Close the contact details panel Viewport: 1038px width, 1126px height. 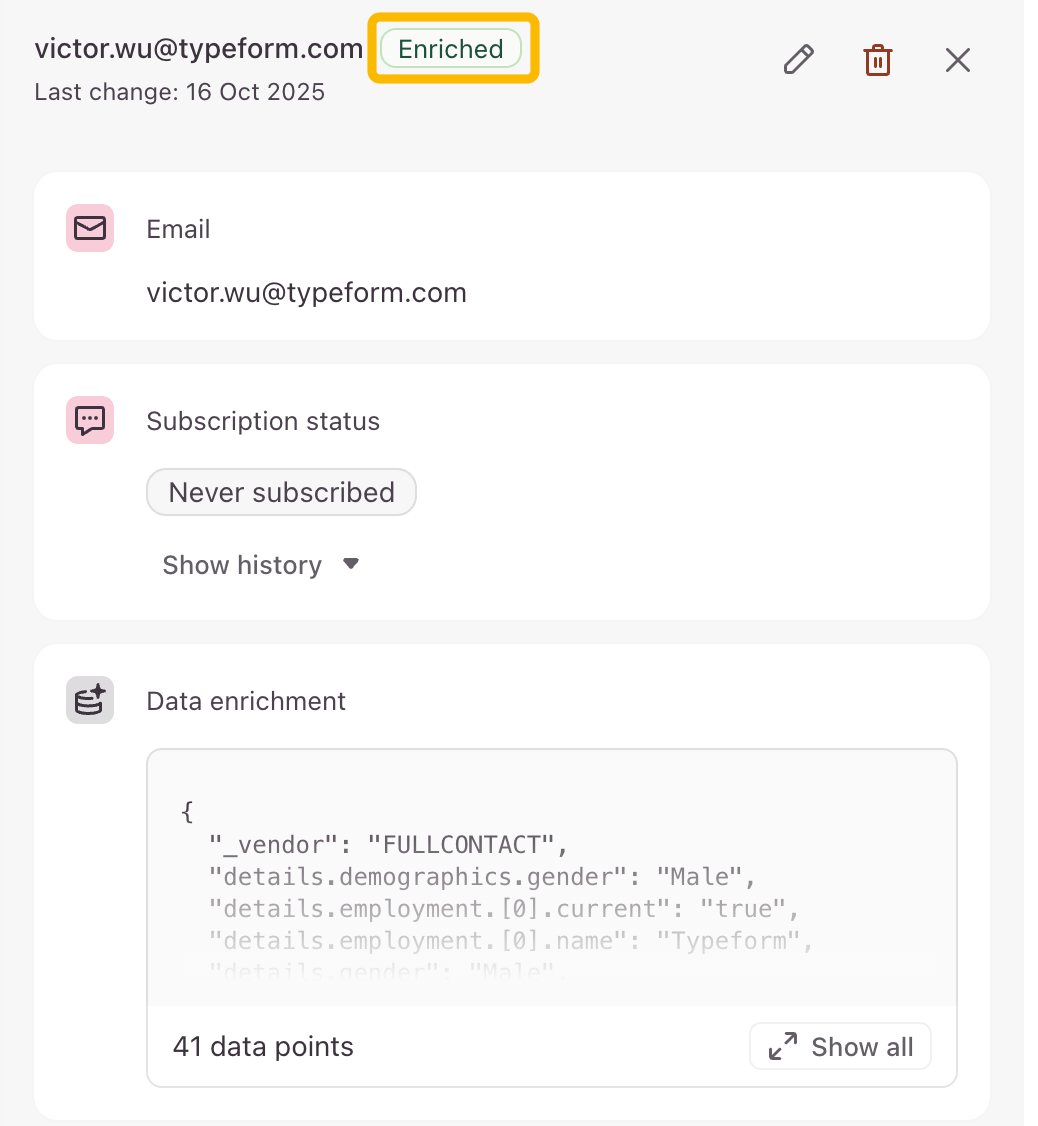point(957,60)
